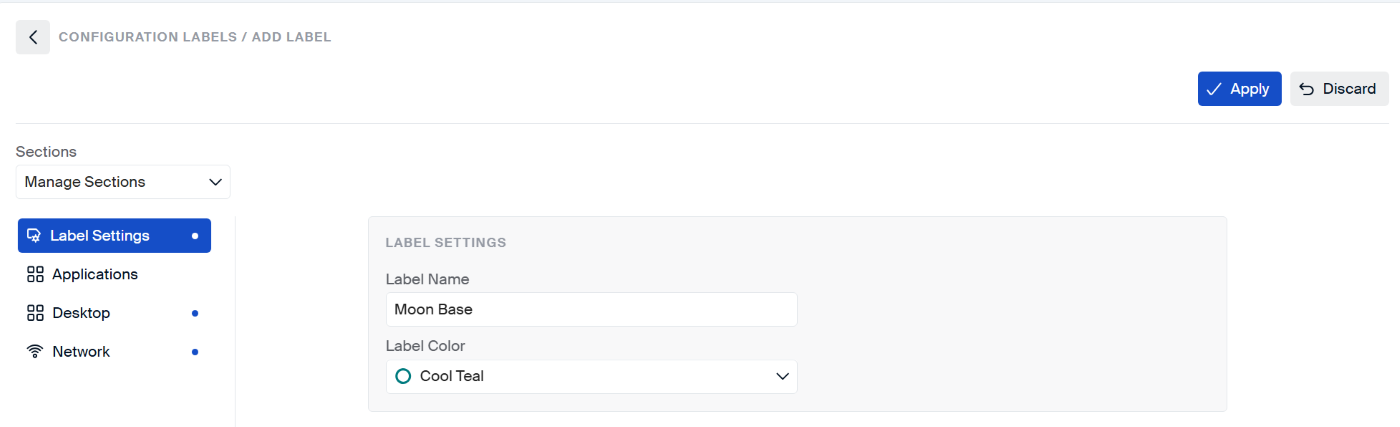Go to the Network section
The height and width of the screenshot is (427, 1400).
[x=81, y=352]
